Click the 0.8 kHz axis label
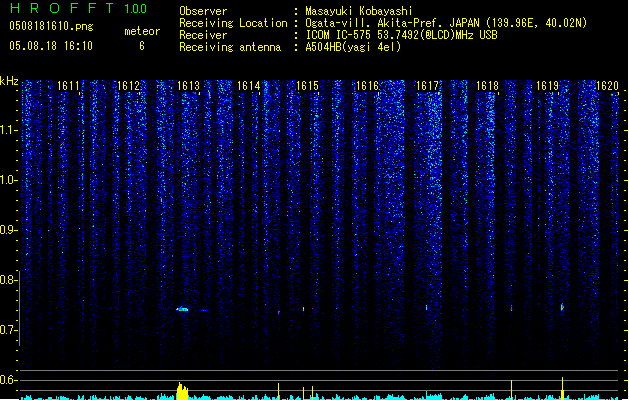 [8, 280]
